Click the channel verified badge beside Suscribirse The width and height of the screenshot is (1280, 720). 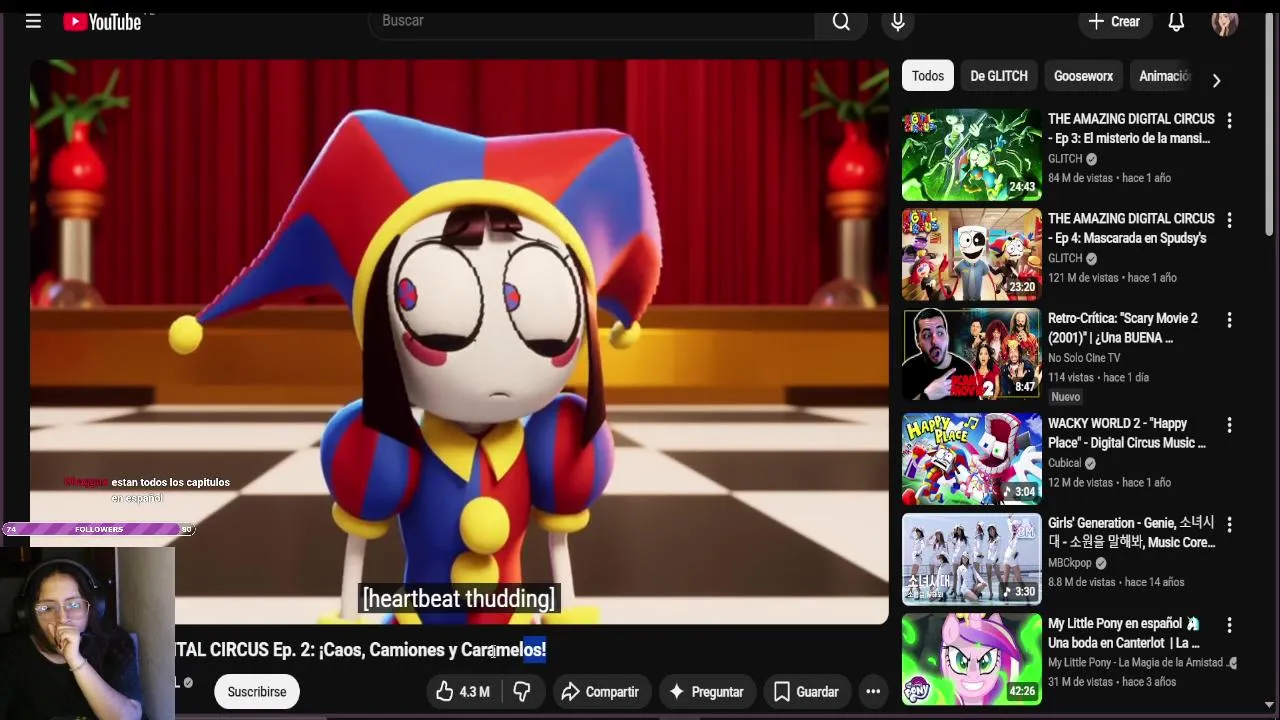click(188, 683)
